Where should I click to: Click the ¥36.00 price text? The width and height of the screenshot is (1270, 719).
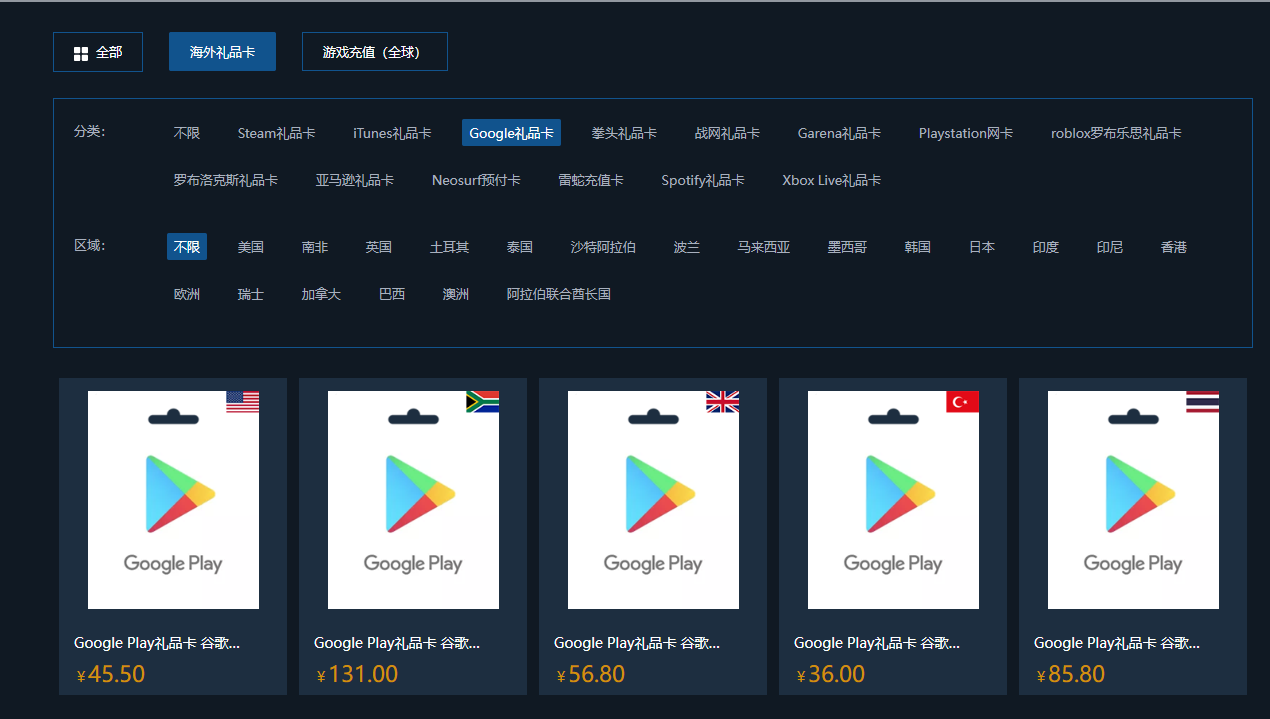[x=831, y=675]
